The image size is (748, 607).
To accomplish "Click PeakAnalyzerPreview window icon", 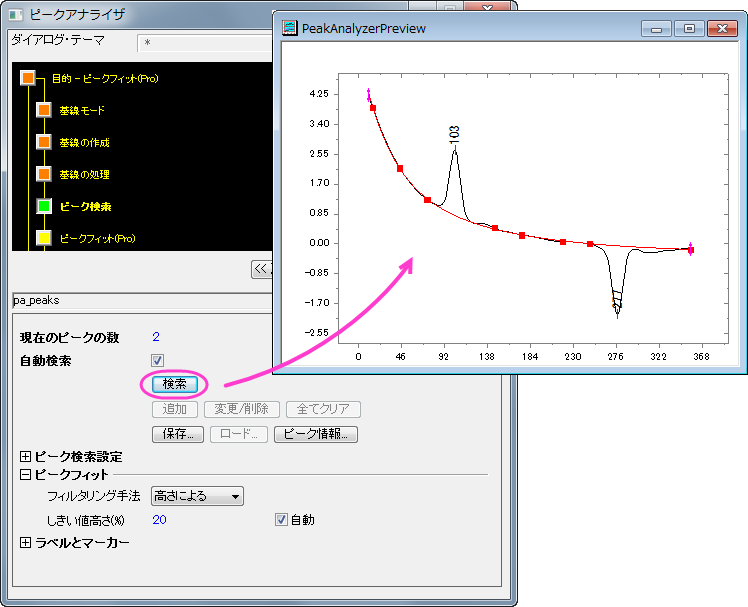I will 289,28.
